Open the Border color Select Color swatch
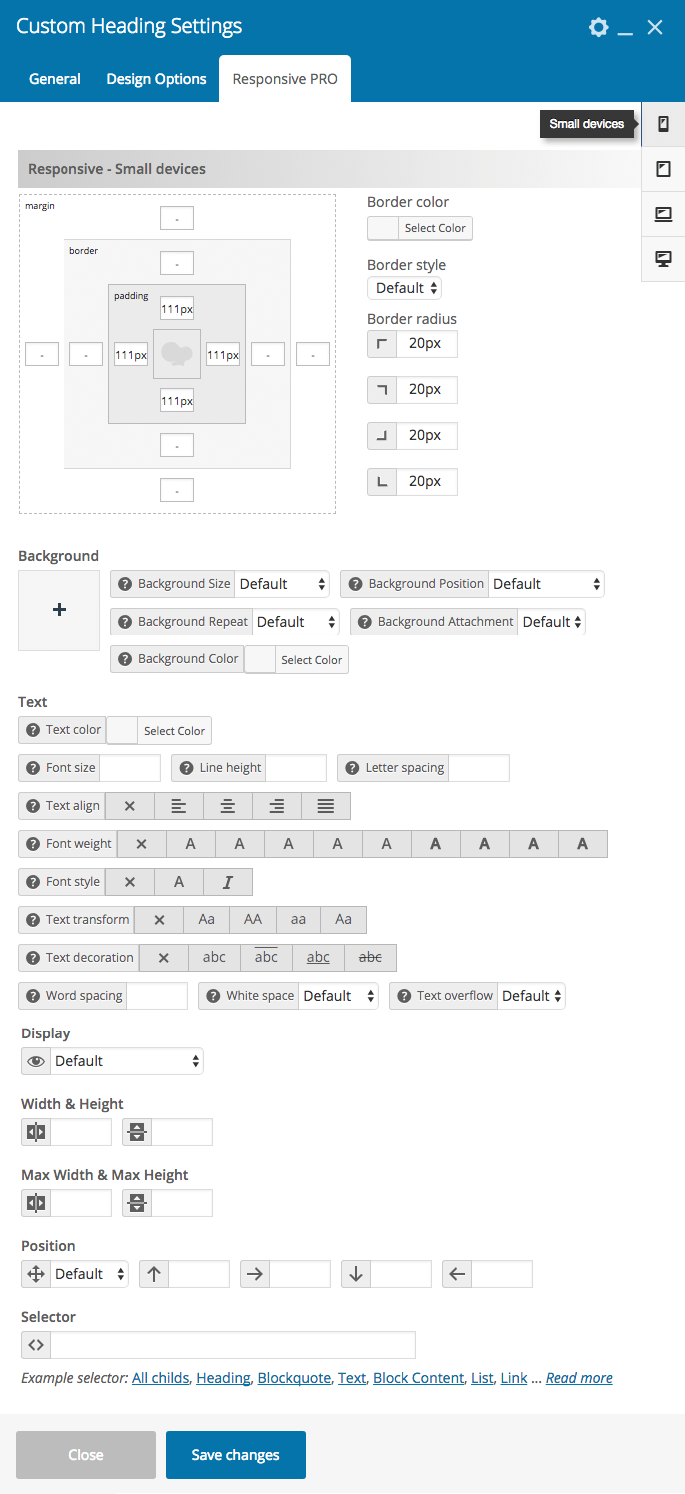The height and width of the screenshot is (1494, 685). pyautogui.click(x=420, y=228)
